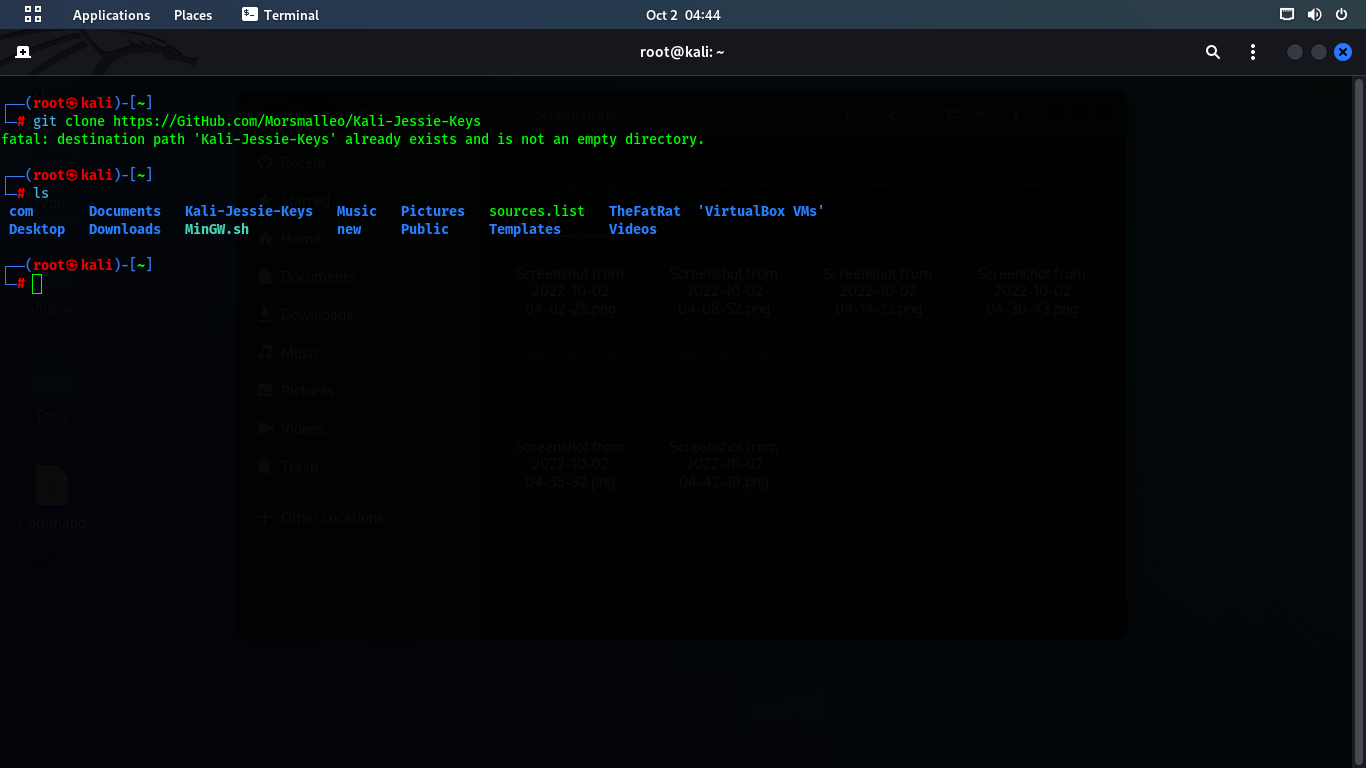Click 'VirtualBox VMs' in the ls output
The height and width of the screenshot is (768, 1366).
tap(761, 211)
